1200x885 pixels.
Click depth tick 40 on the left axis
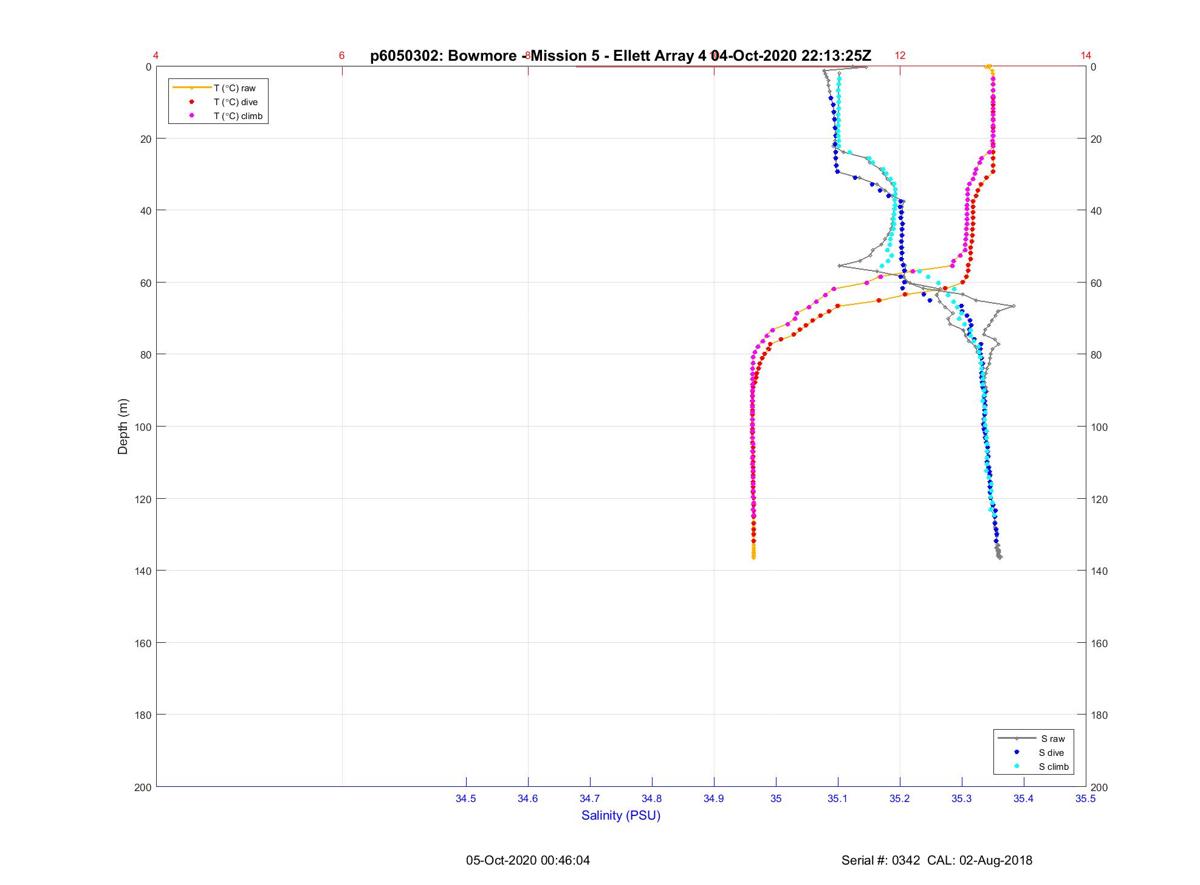tap(145, 211)
